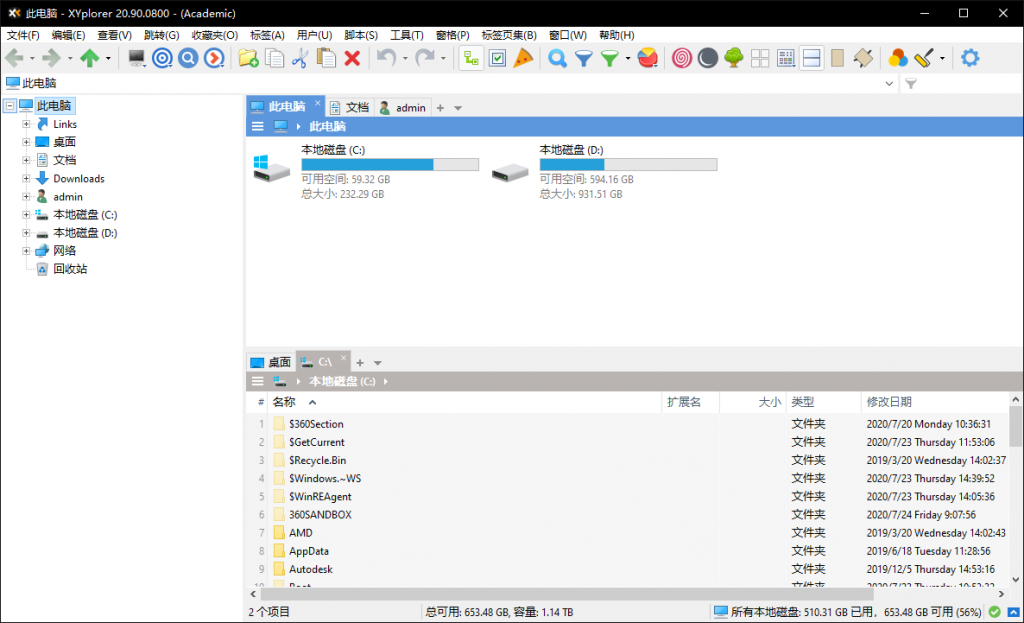
Task: Expand the 网络 tree node
Action: pos(26,251)
